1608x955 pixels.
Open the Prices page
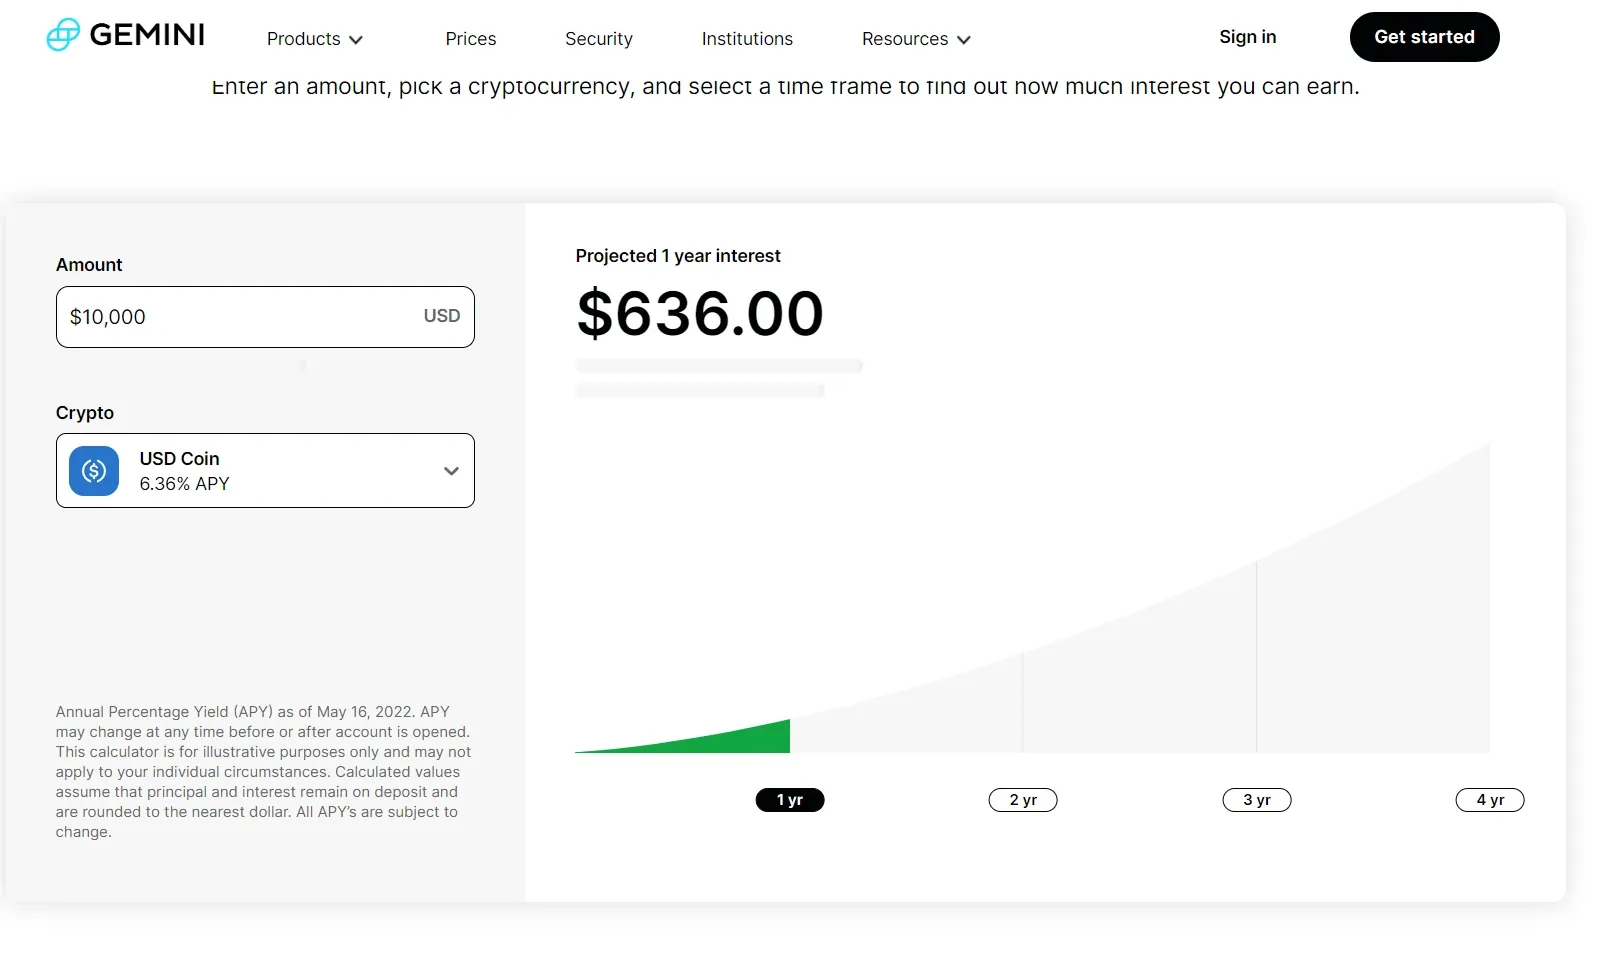471,39
